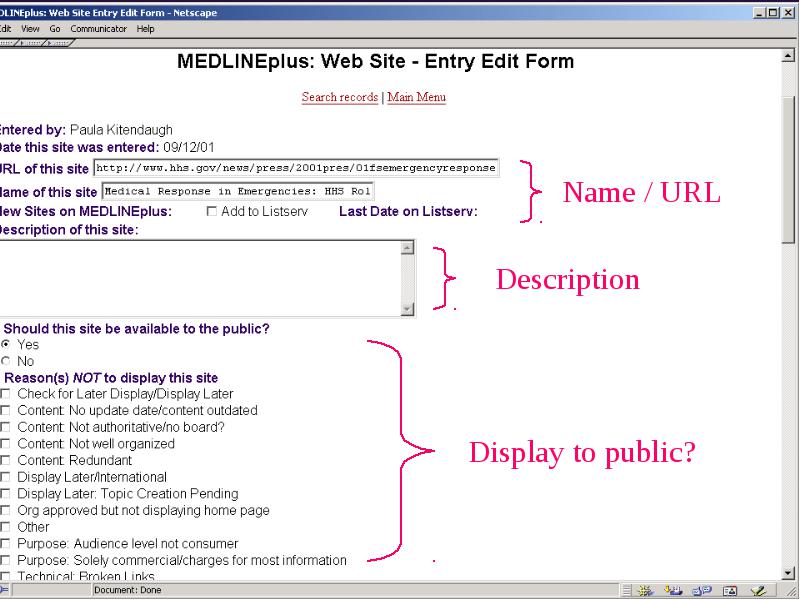Click the description box scroll up arrow
The image size is (800, 600).
pos(407,248)
